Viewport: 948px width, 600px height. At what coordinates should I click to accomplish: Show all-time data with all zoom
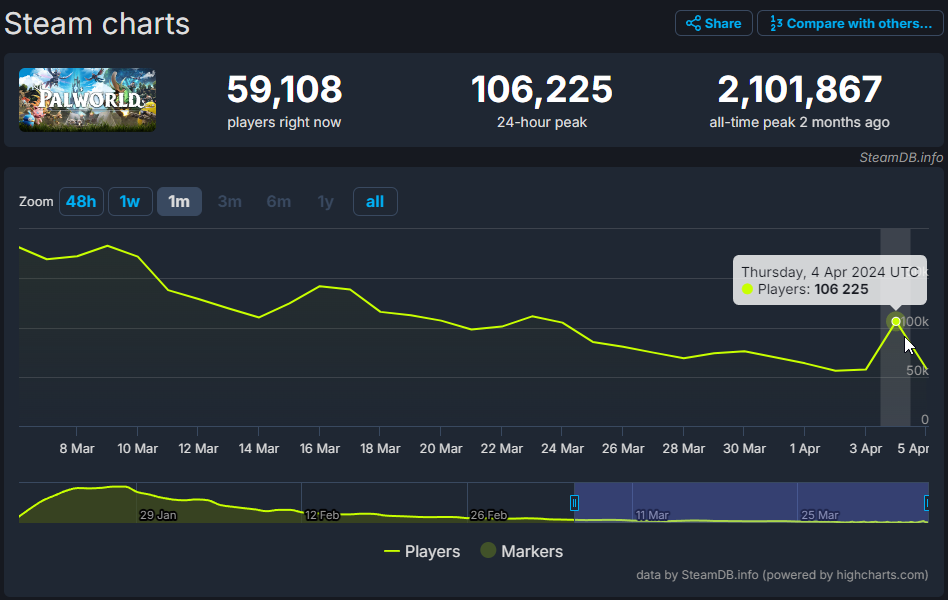(375, 202)
